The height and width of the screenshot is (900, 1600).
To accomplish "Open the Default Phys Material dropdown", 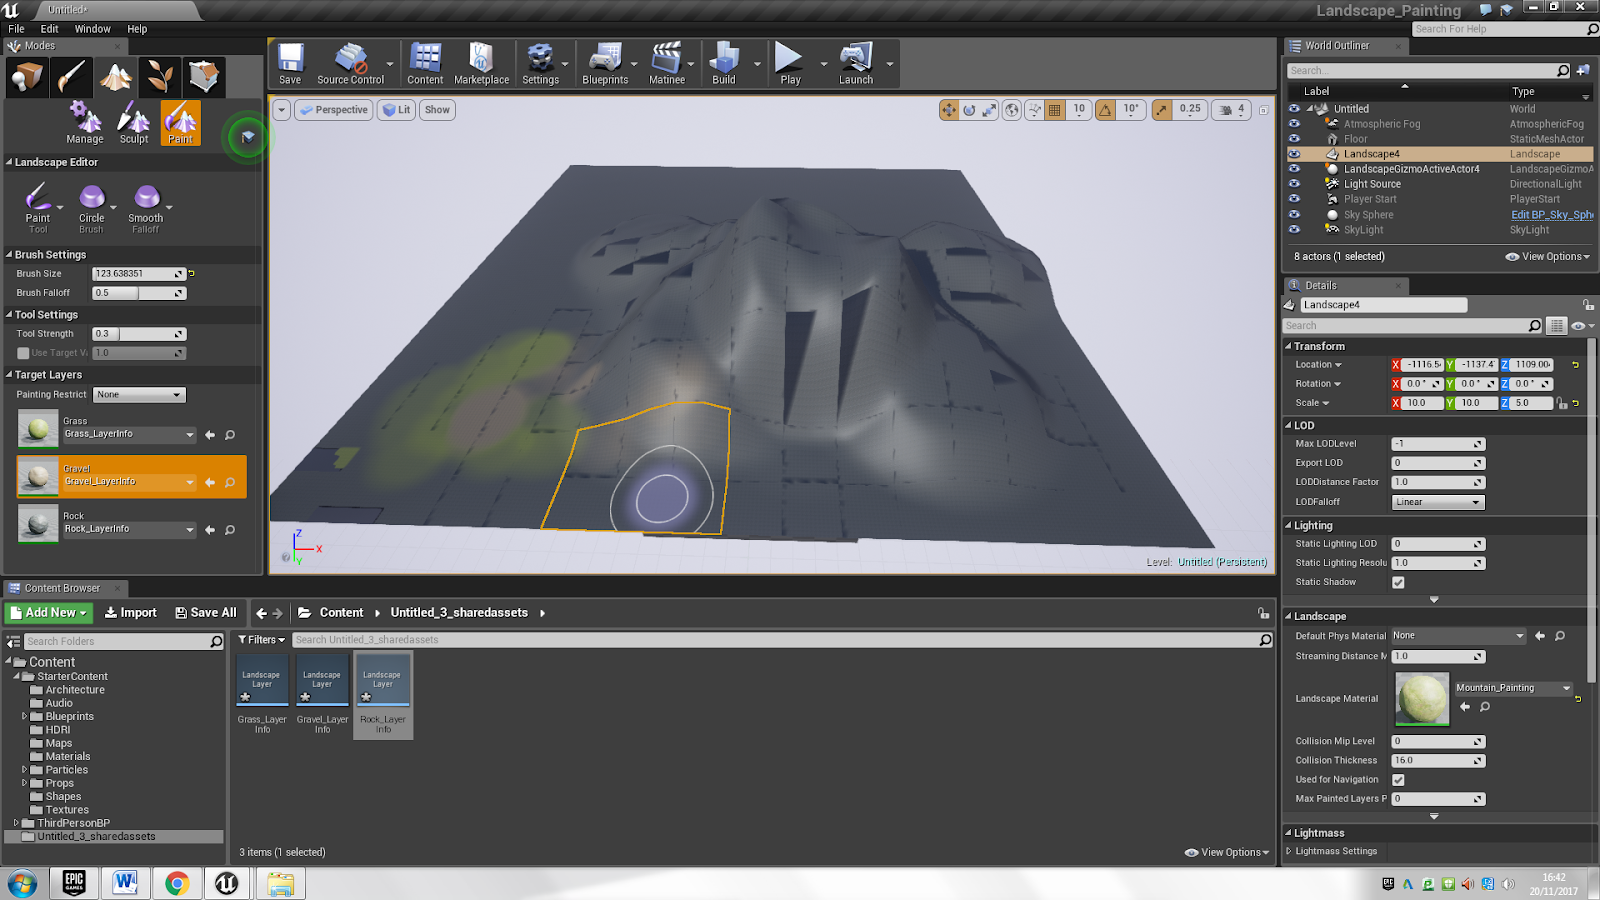I will (x=1459, y=636).
